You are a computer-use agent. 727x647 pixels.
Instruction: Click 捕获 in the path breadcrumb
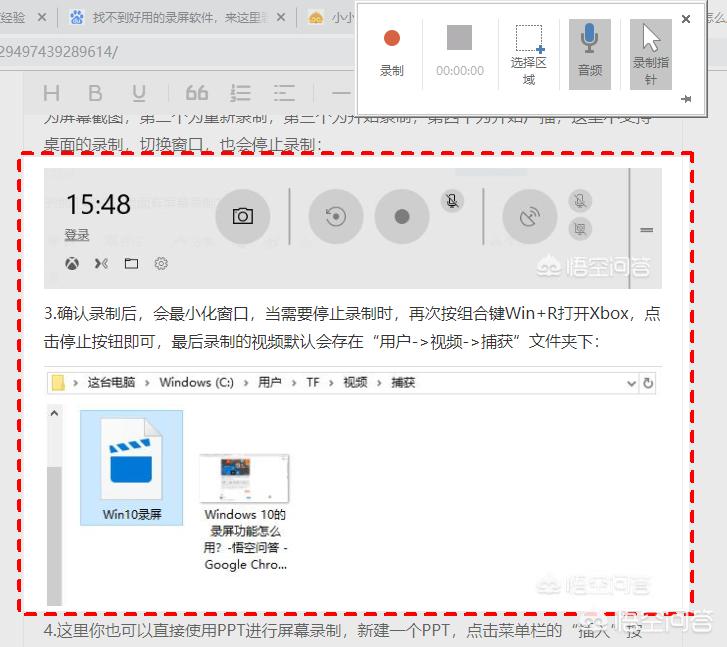(403, 383)
